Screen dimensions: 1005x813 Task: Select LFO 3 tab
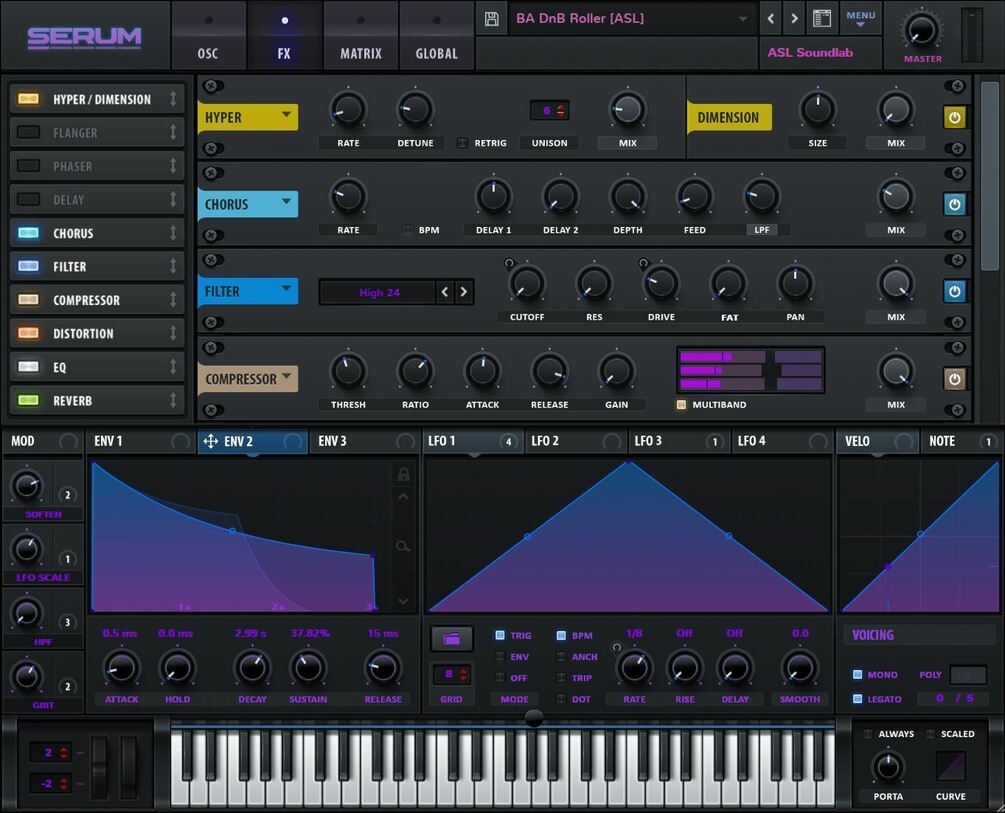[x=679, y=441]
